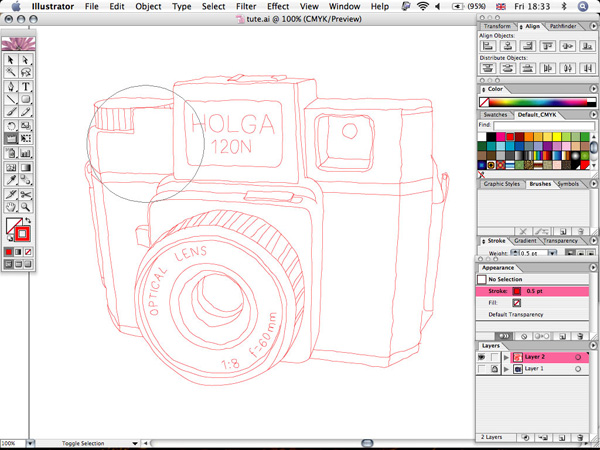Image resolution: width=600 pixels, height=450 pixels.
Task: Click Create New Layer icon in Layers panel
Action: (562, 437)
